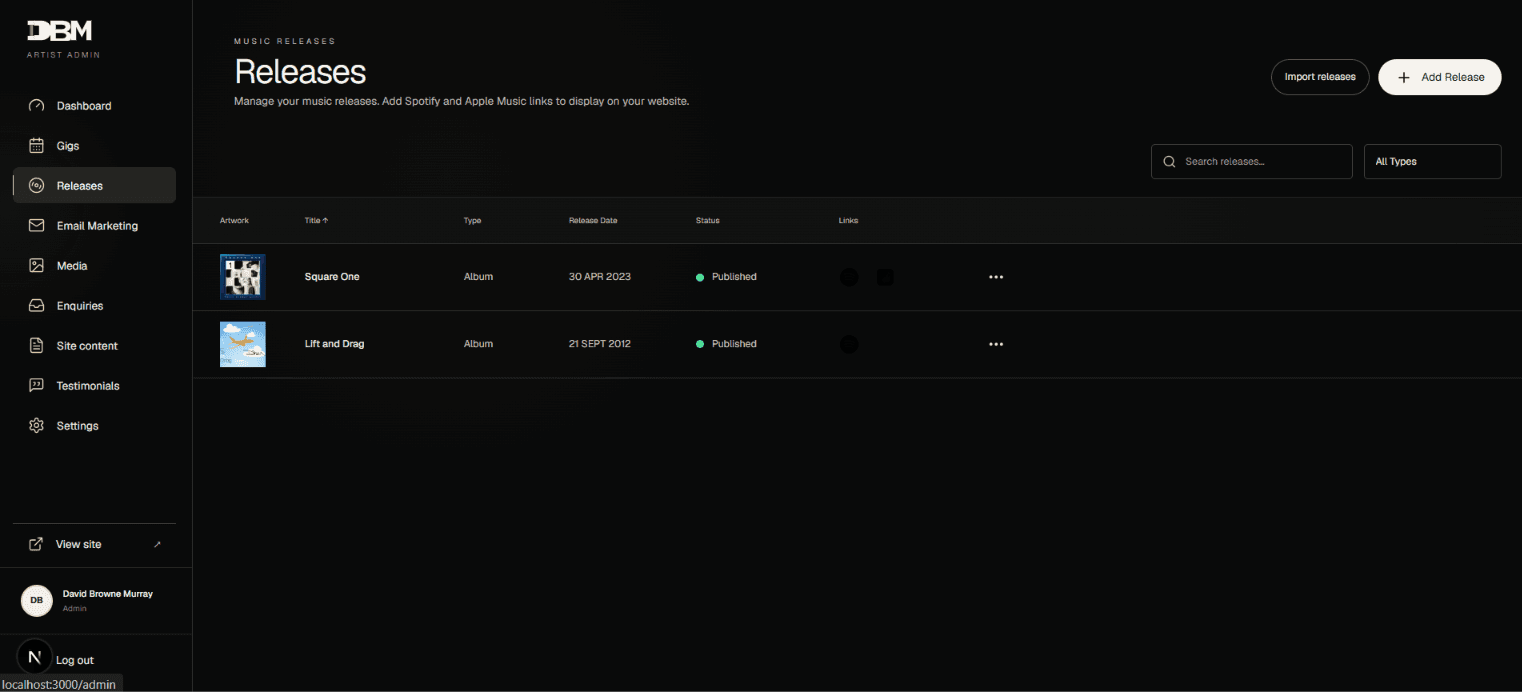1522x692 pixels.
Task: Click Published status of Square One
Action: (726, 277)
